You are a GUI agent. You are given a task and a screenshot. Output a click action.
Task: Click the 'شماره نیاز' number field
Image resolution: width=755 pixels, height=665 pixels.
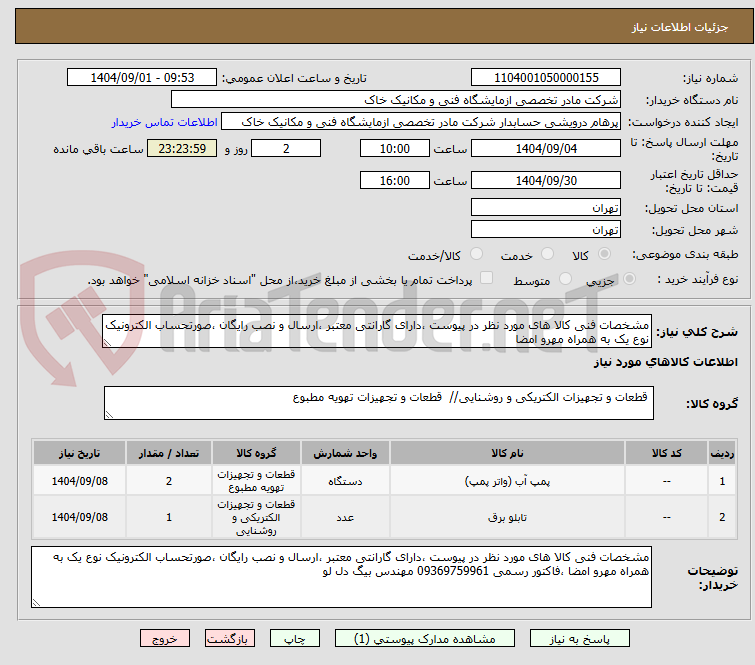tap(545, 77)
